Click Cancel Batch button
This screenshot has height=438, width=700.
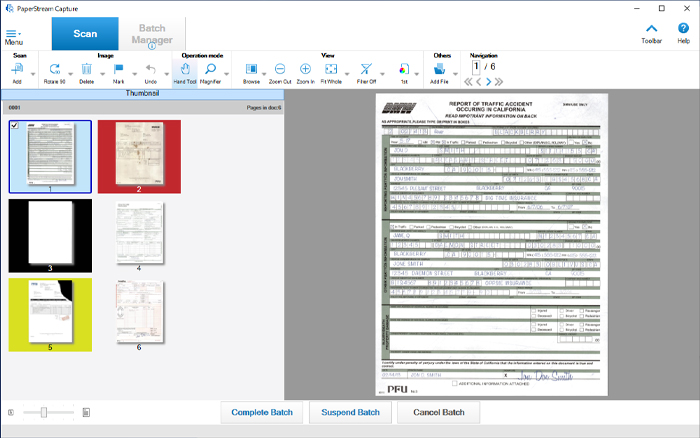pyautogui.click(x=439, y=413)
